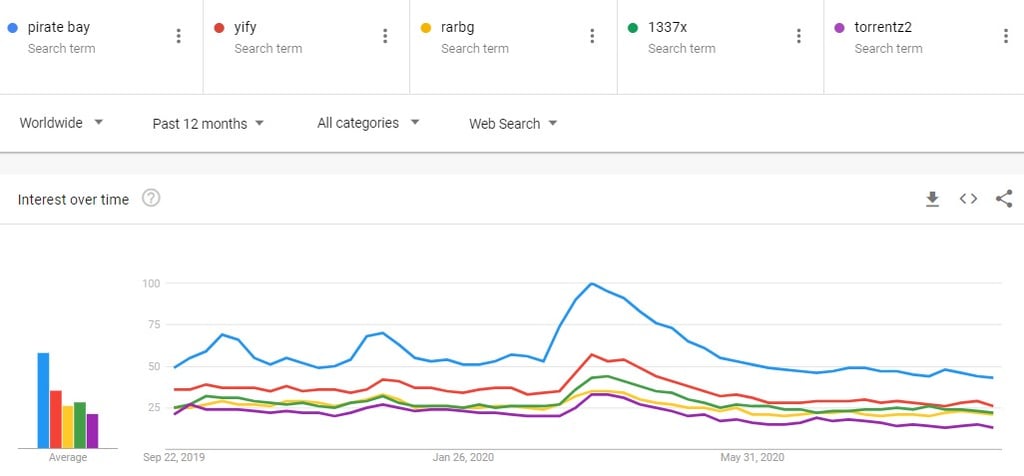
Task: Click the 75 y-axis label
Action: tap(154, 325)
